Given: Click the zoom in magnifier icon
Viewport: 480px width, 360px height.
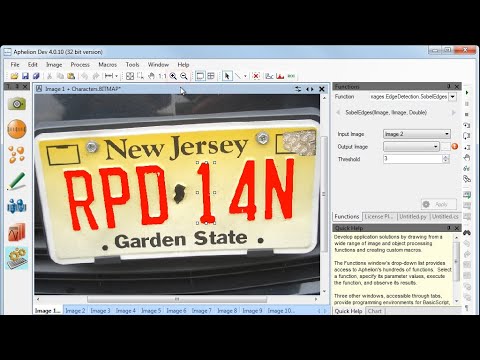Looking at the screenshot, I should coord(173,76).
